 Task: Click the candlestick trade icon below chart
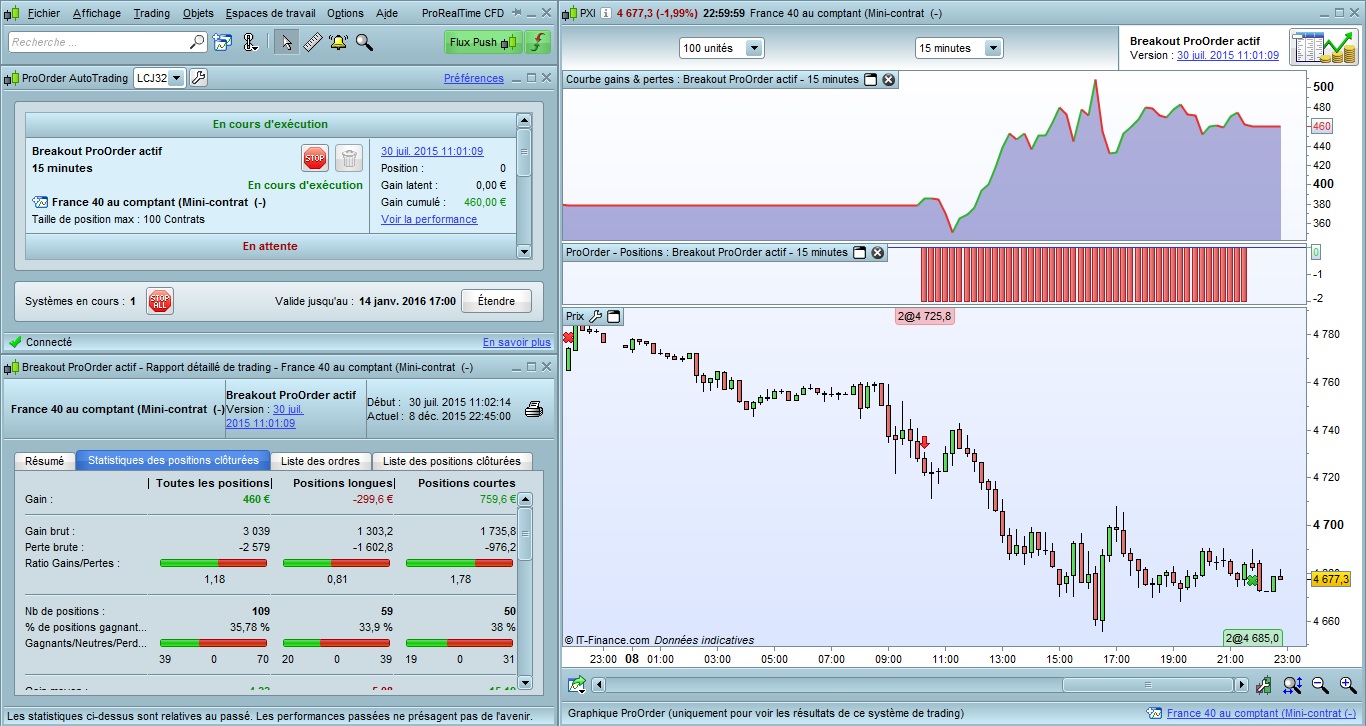click(1265, 685)
